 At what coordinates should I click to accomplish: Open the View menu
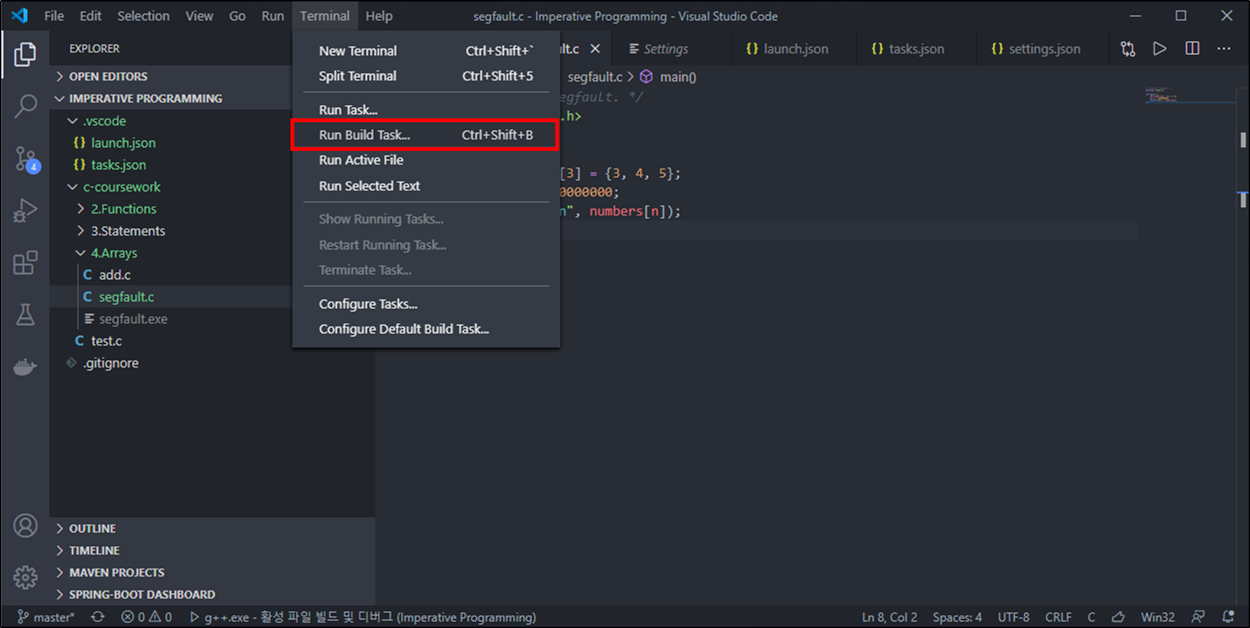click(199, 16)
